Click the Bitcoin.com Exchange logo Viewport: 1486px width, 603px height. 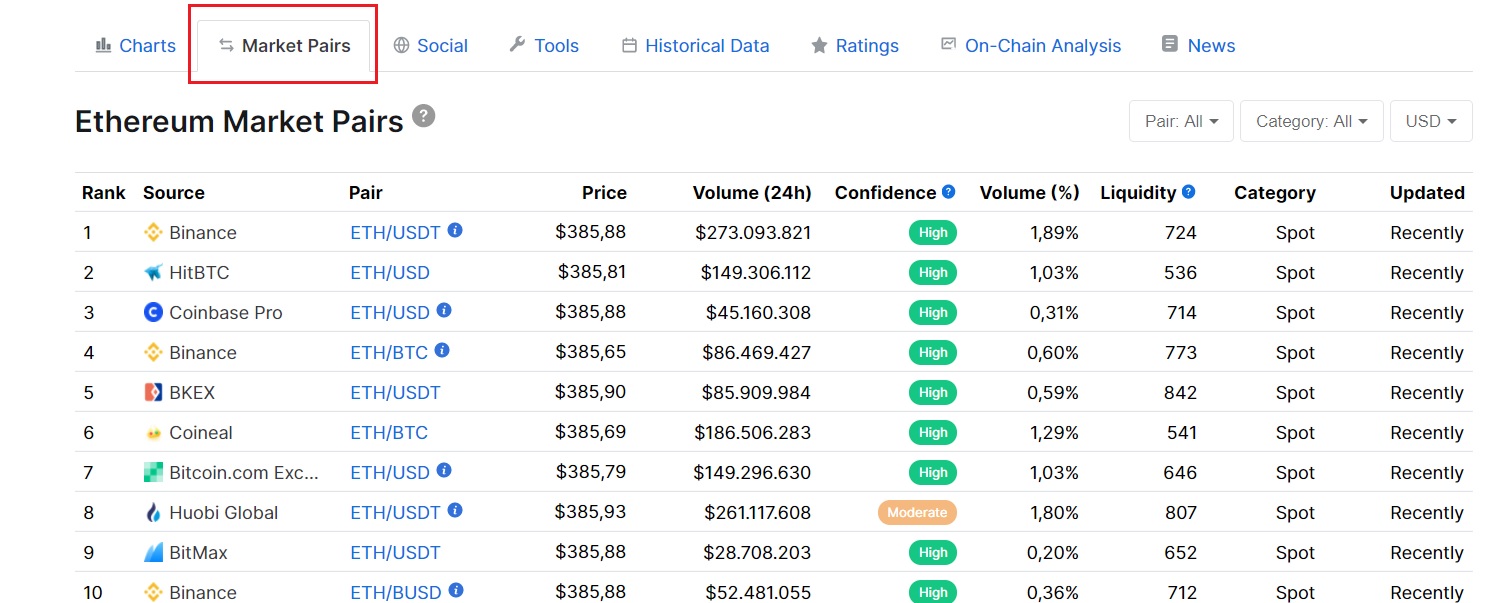click(153, 473)
